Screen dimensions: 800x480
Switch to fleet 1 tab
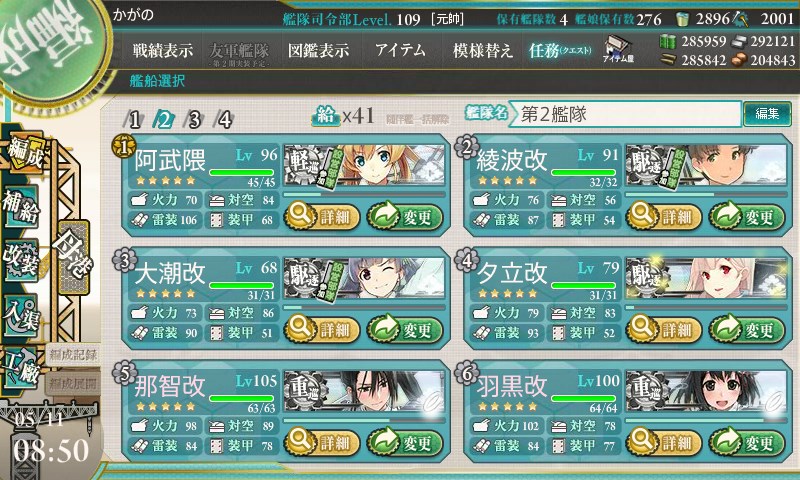coord(134,120)
